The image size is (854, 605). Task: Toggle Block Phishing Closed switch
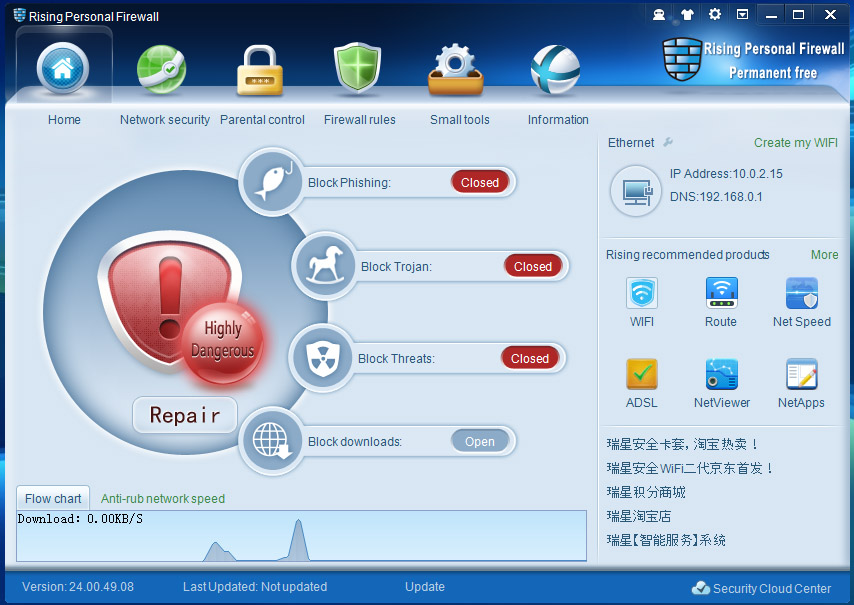480,182
